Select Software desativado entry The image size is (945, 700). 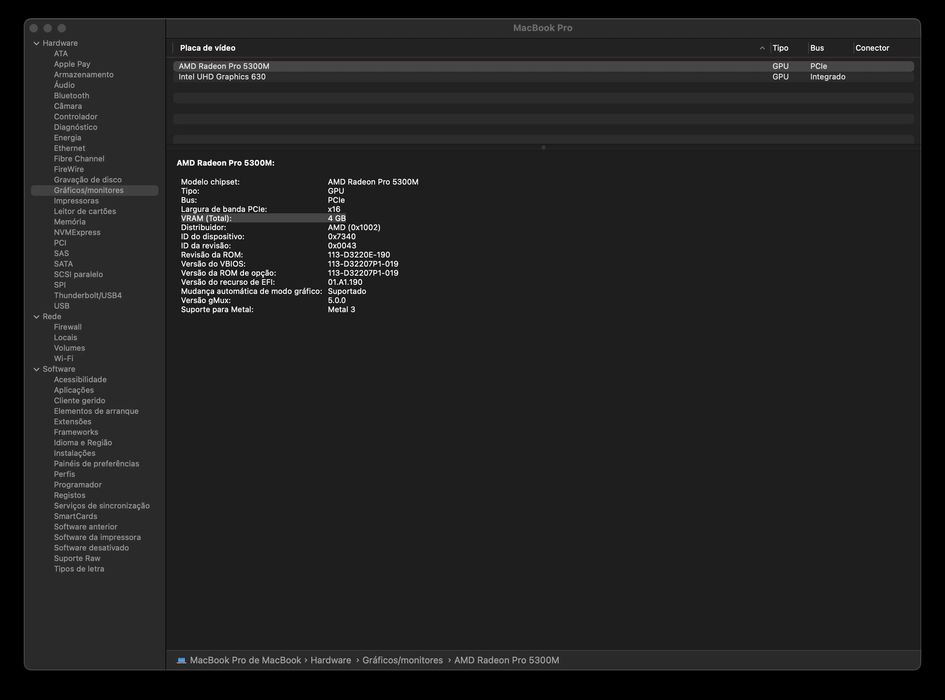pos(91,548)
